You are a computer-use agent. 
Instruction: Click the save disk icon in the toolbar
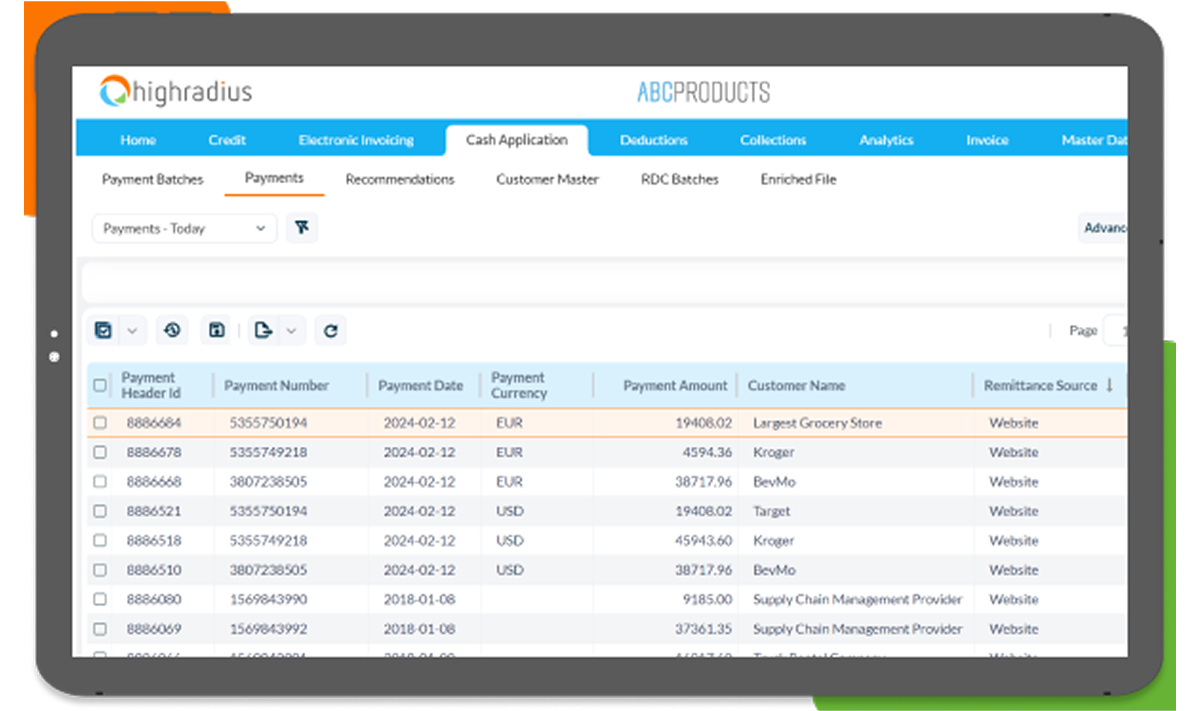click(217, 330)
